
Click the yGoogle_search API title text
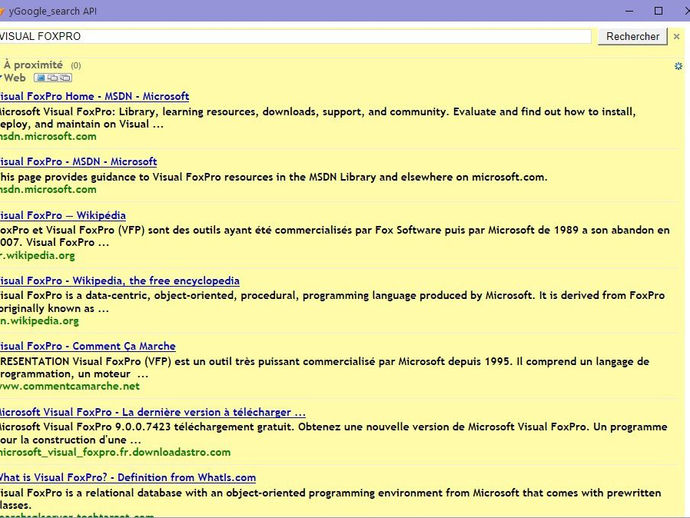pyautogui.click(x=53, y=11)
